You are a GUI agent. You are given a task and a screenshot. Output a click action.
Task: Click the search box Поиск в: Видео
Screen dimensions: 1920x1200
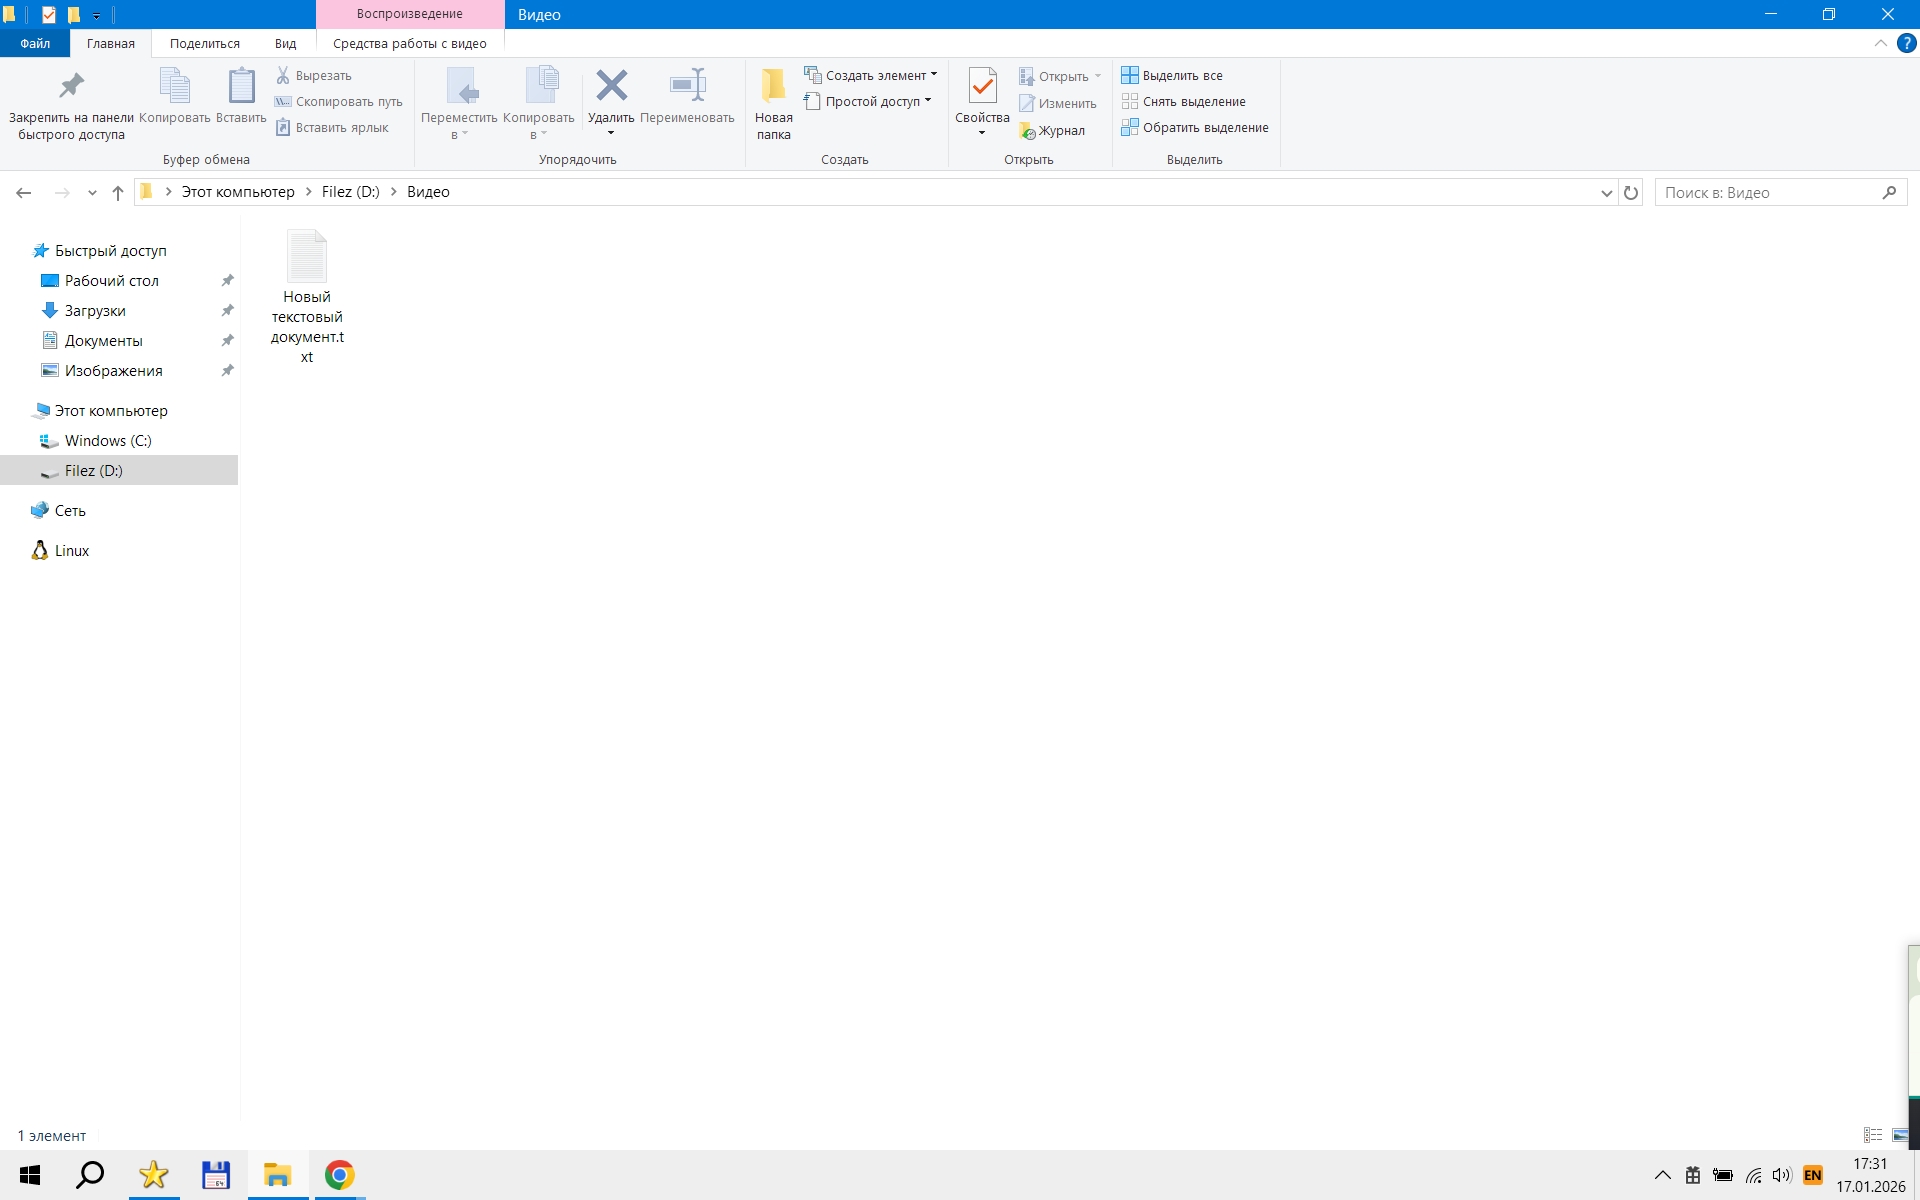coord(1768,193)
